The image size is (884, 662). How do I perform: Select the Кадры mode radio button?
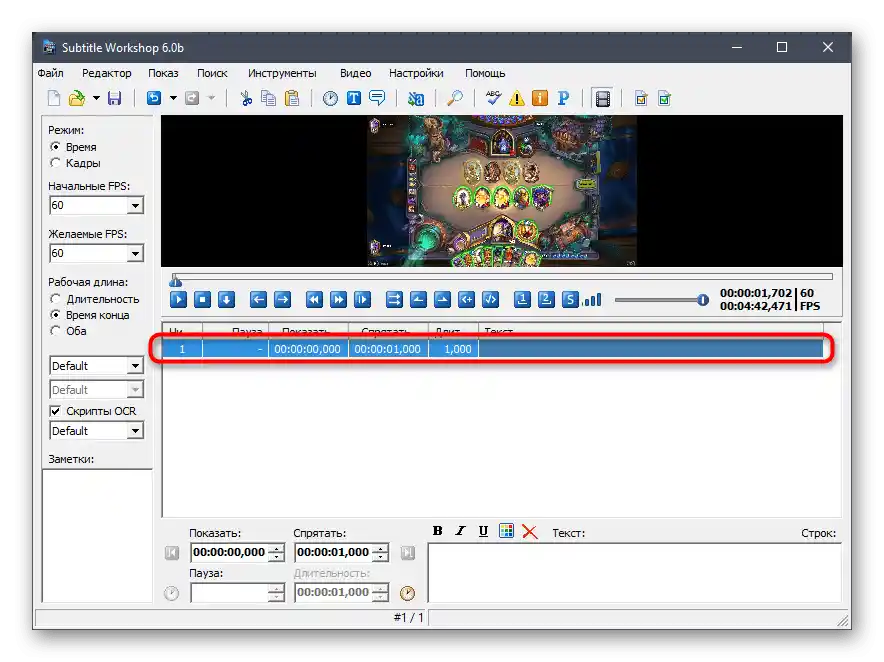click(x=56, y=163)
